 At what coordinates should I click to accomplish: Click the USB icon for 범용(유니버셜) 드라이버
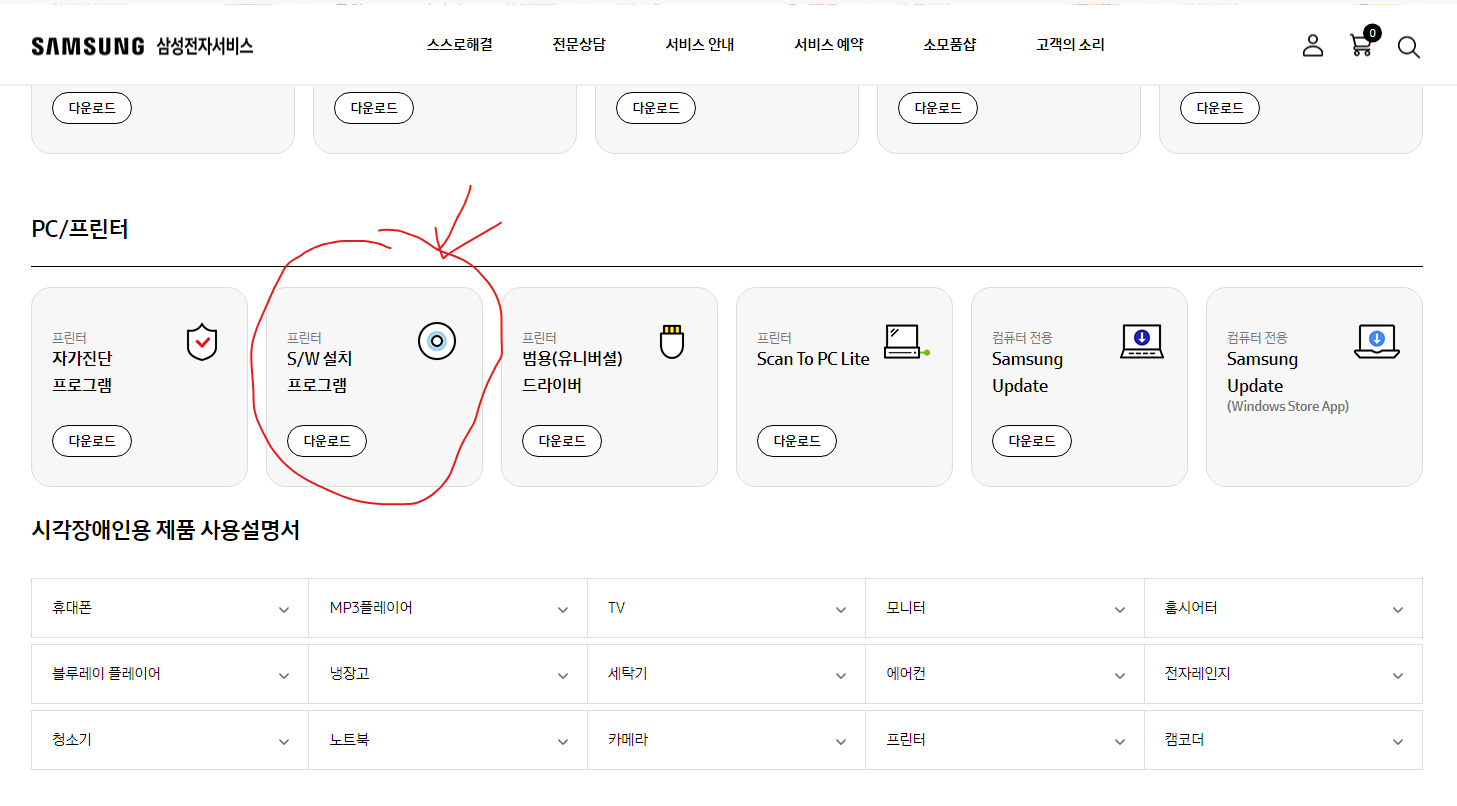click(x=672, y=342)
